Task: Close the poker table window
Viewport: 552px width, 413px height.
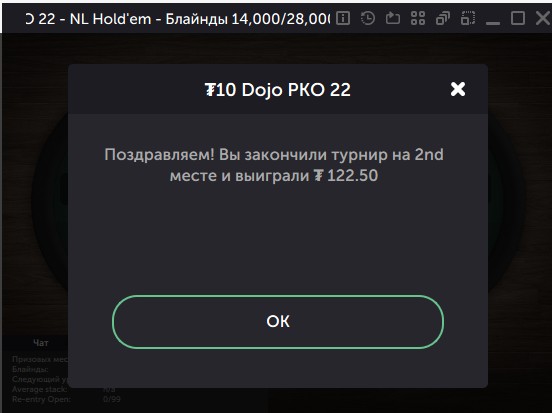Action: tap(543, 18)
